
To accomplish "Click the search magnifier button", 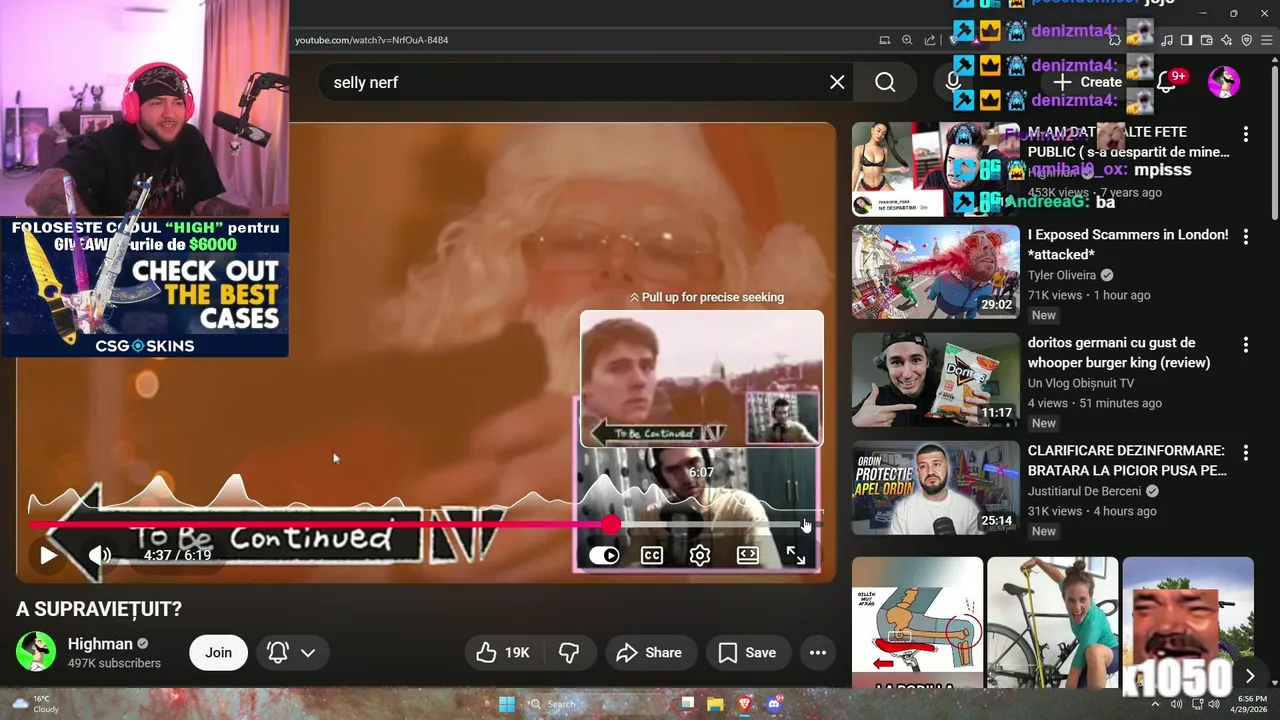I will (885, 82).
